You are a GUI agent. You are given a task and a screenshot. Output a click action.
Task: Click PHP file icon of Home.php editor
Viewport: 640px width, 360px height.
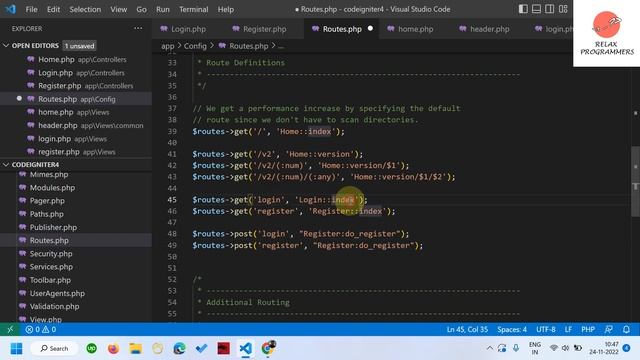(31, 59)
